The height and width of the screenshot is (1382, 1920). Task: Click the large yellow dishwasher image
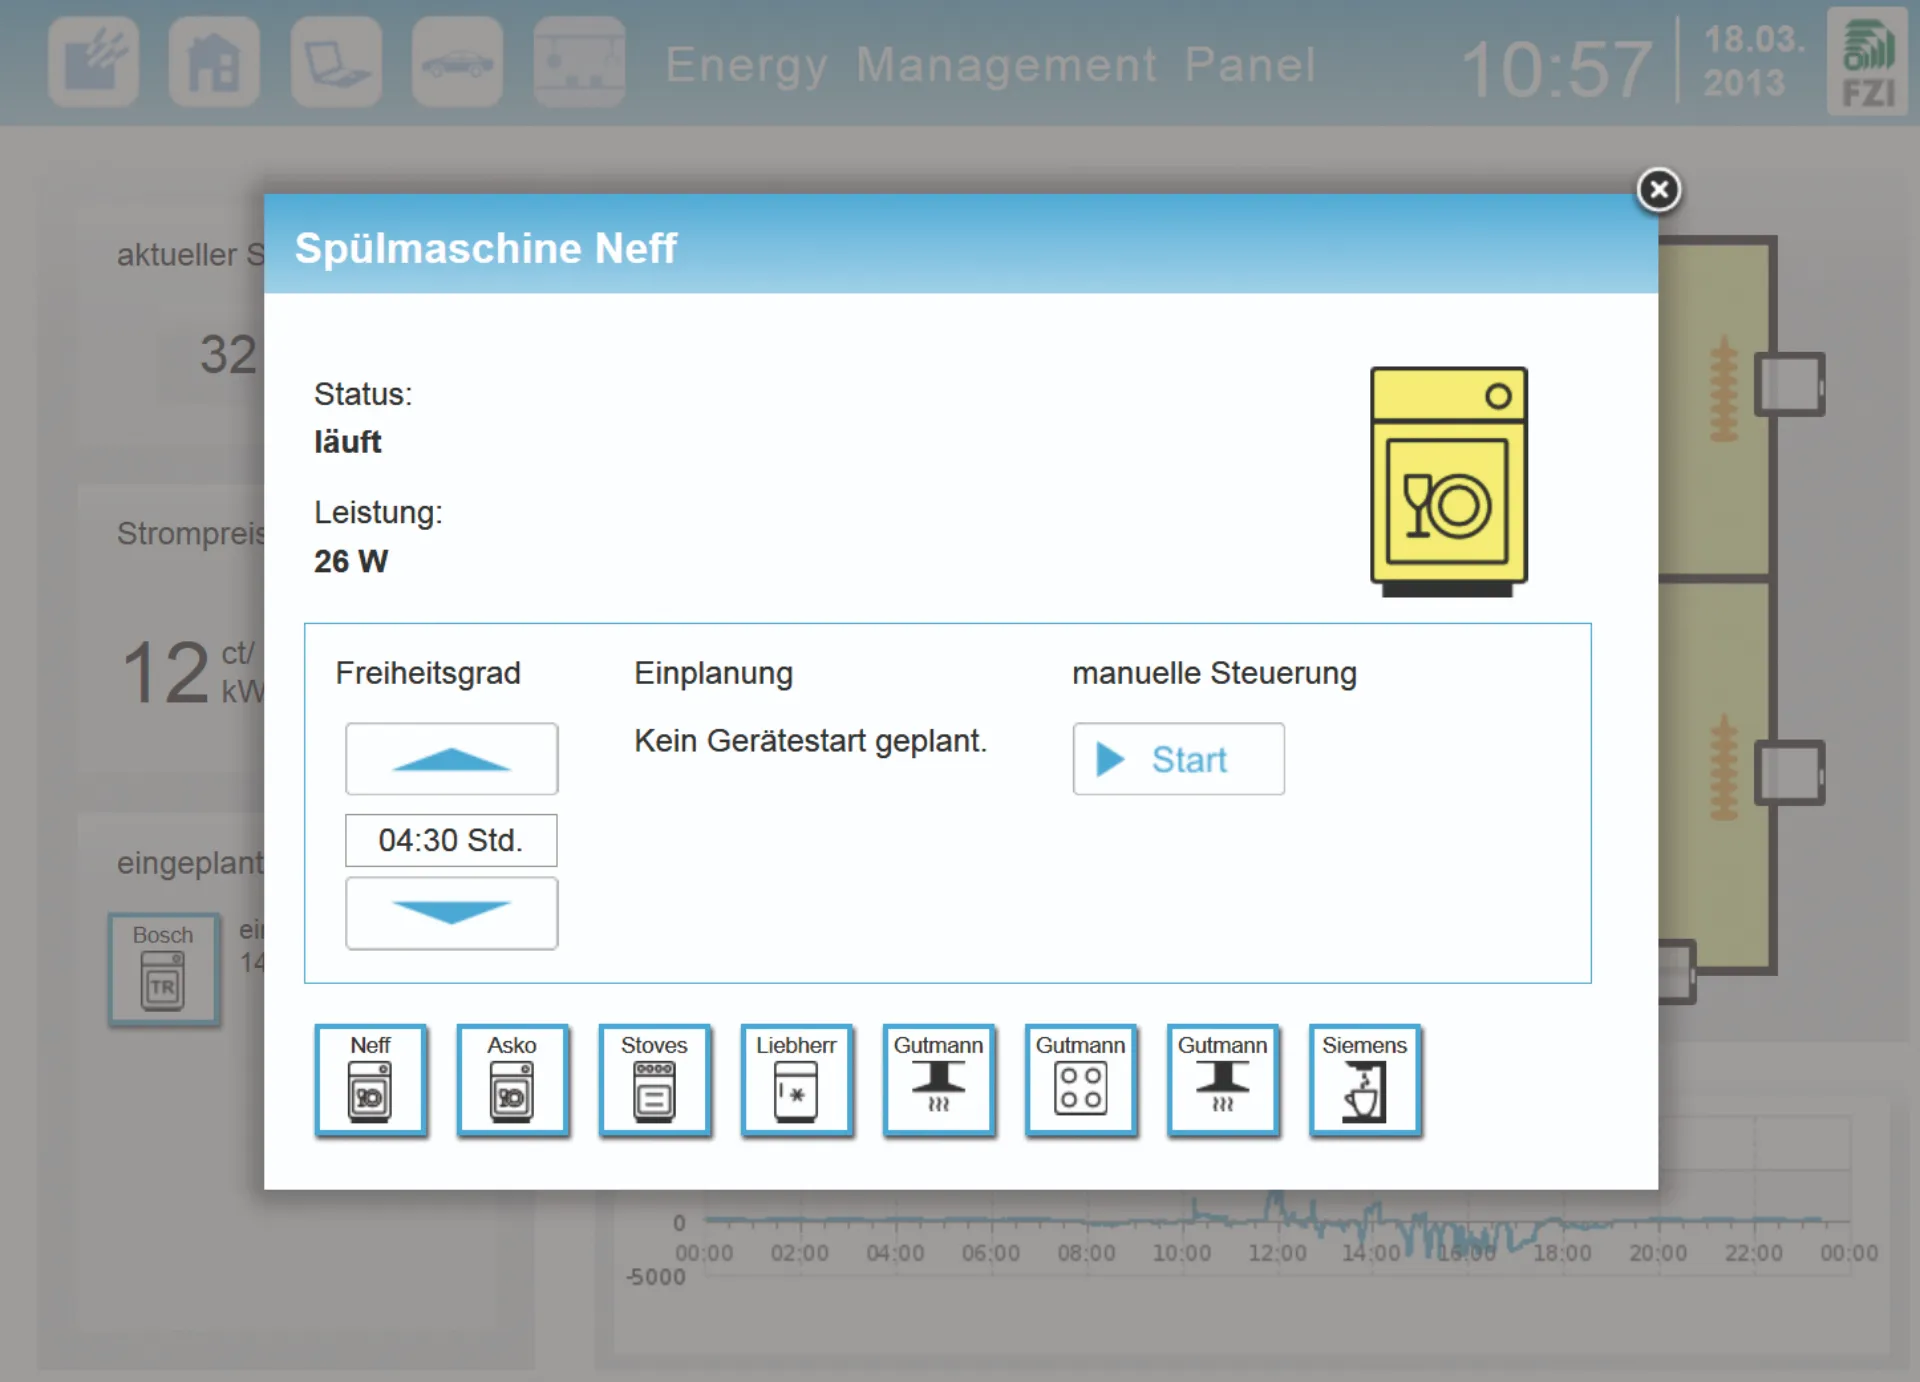pos(1447,481)
